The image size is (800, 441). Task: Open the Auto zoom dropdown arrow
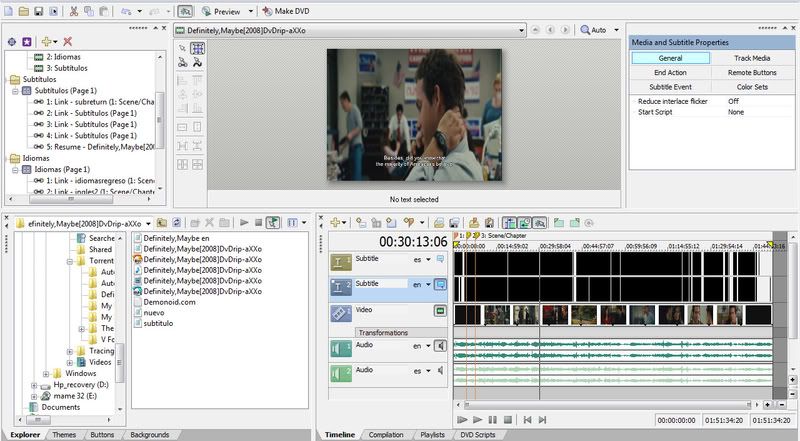(x=616, y=30)
